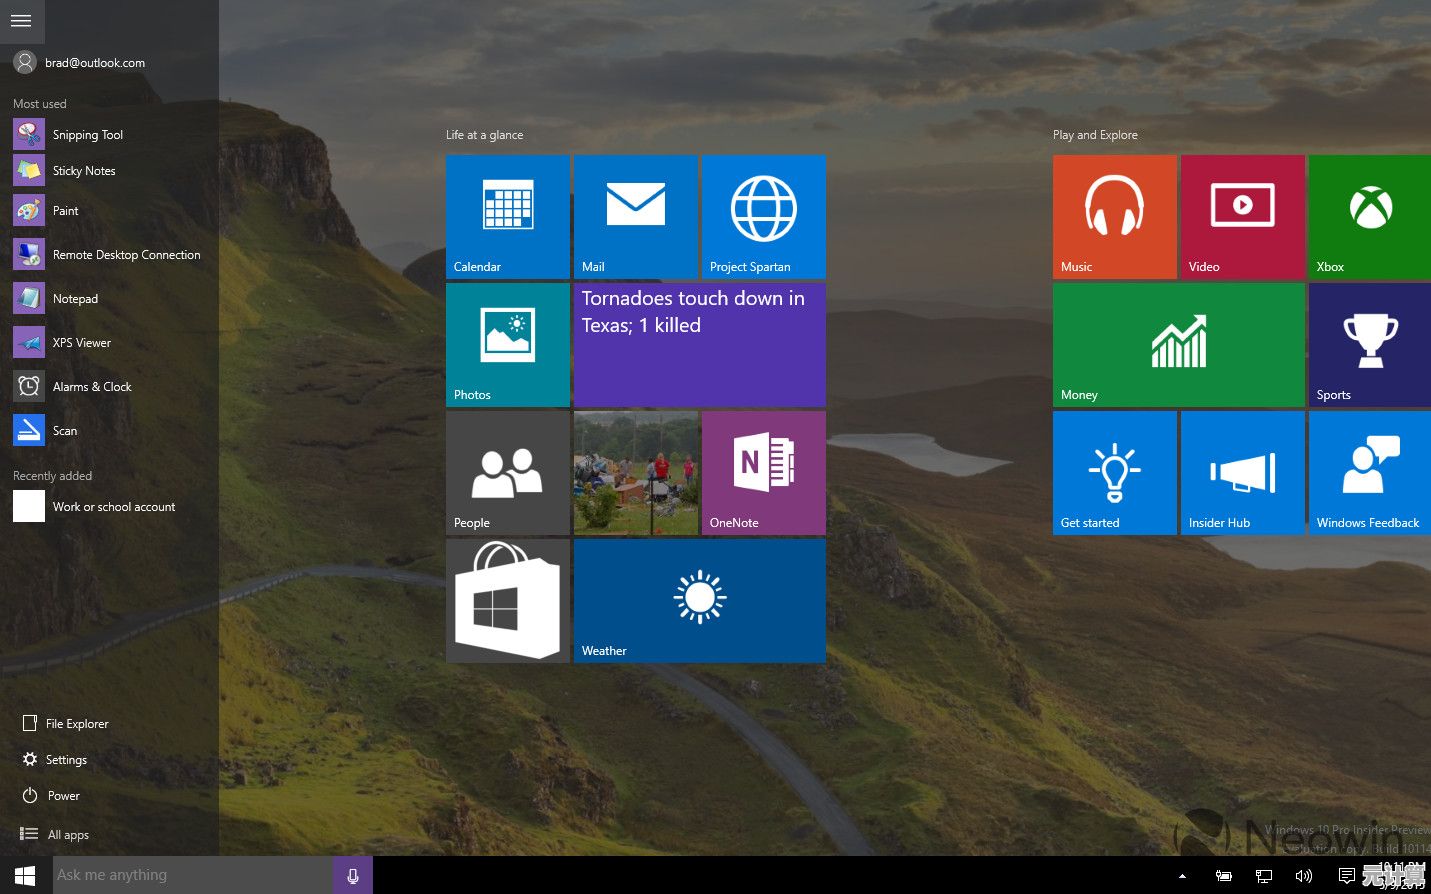Launch the Mail tile
The height and width of the screenshot is (894, 1431).
(636, 216)
